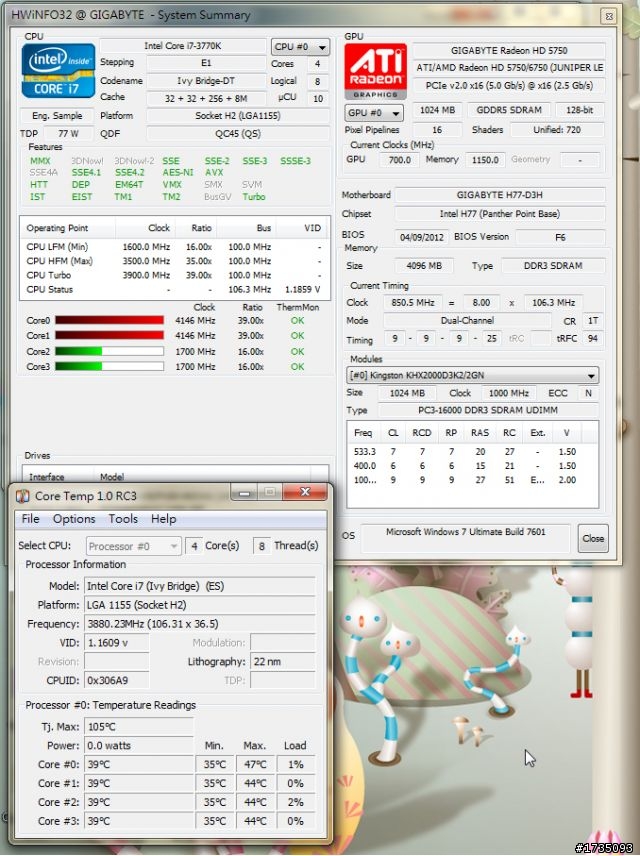Viewport: 640px width, 856px height.
Task: Click the Ivy Bridge-DT codename field
Action: point(206,81)
